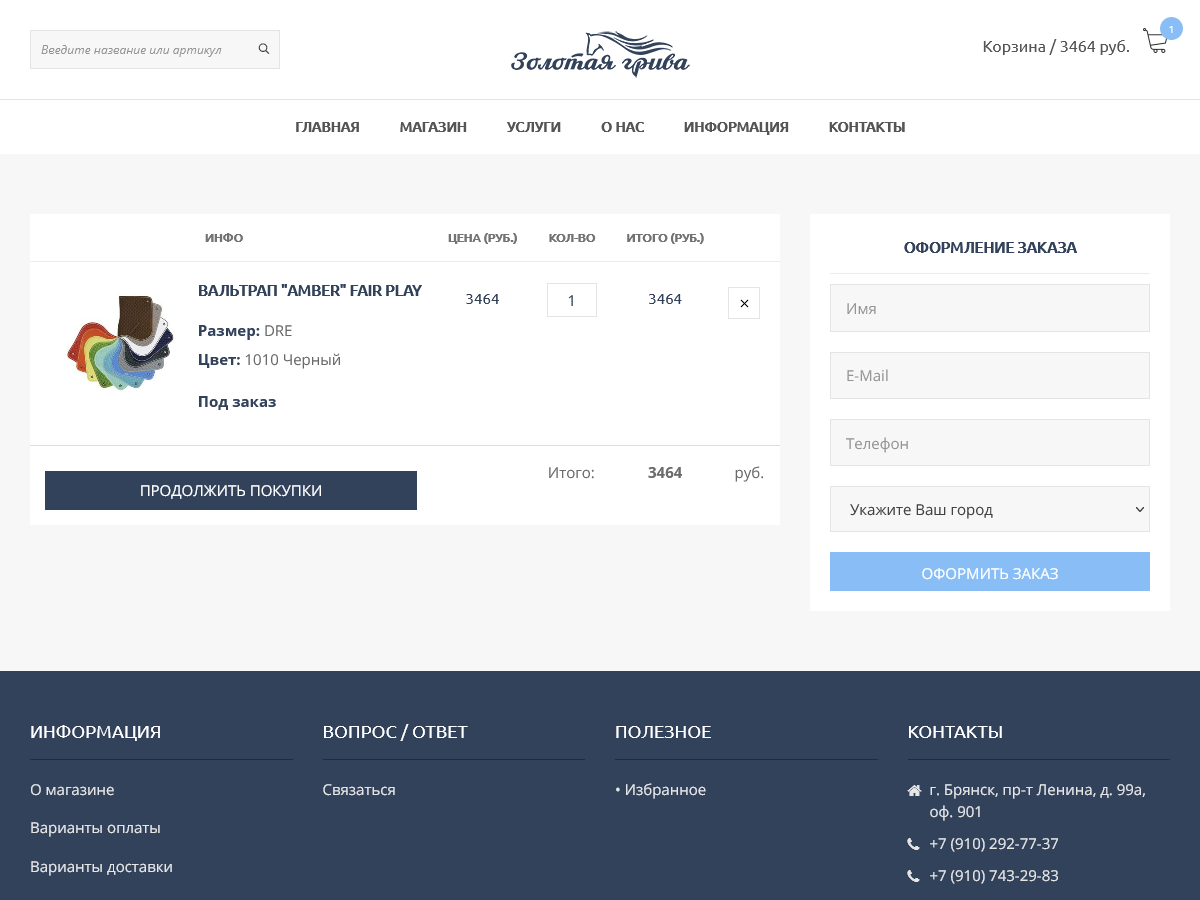The image size is (1200, 900).
Task: Open product ВАЛЬТРАП "AMBER" FAIR PLAY title
Action: pyautogui.click(x=310, y=291)
